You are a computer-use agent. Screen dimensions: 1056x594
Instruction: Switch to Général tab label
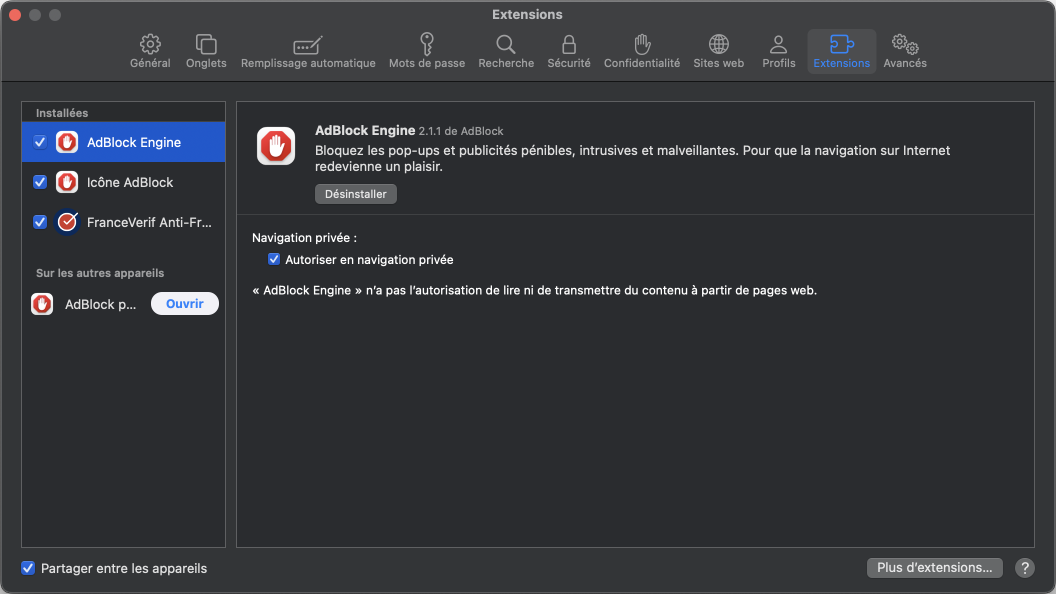coord(150,63)
